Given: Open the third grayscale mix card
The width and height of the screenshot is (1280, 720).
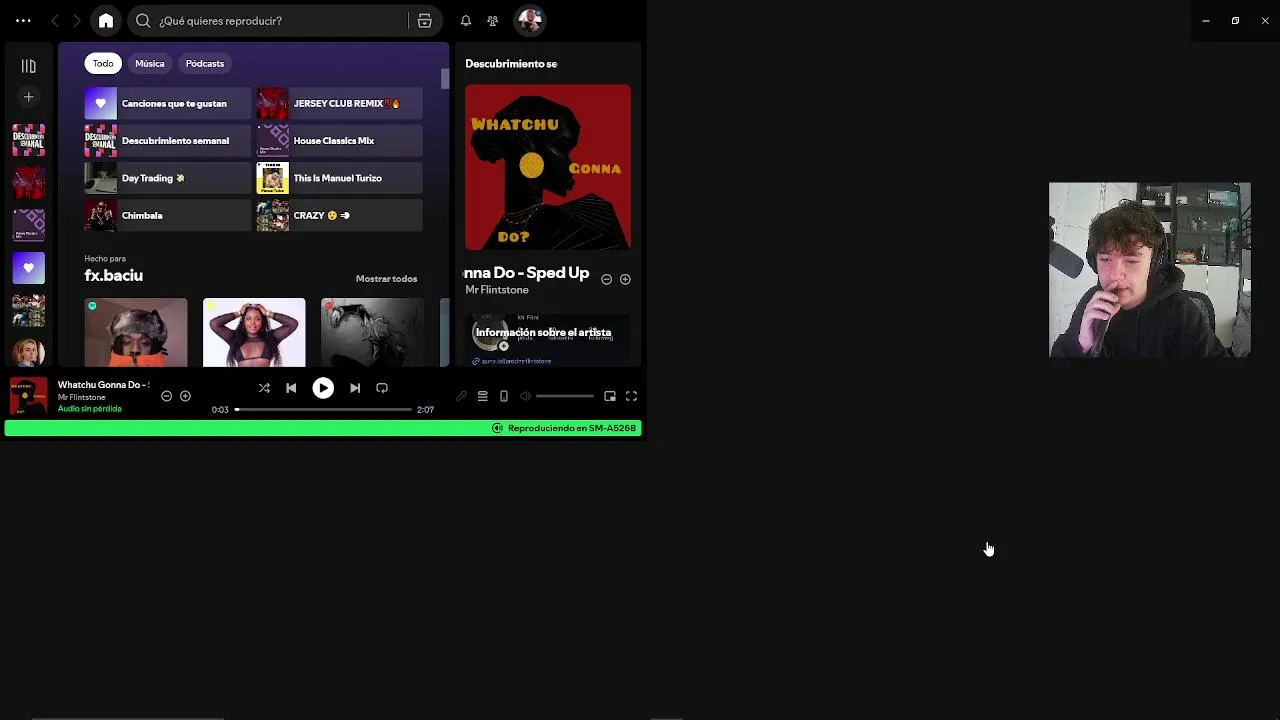Looking at the screenshot, I should pos(372,332).
